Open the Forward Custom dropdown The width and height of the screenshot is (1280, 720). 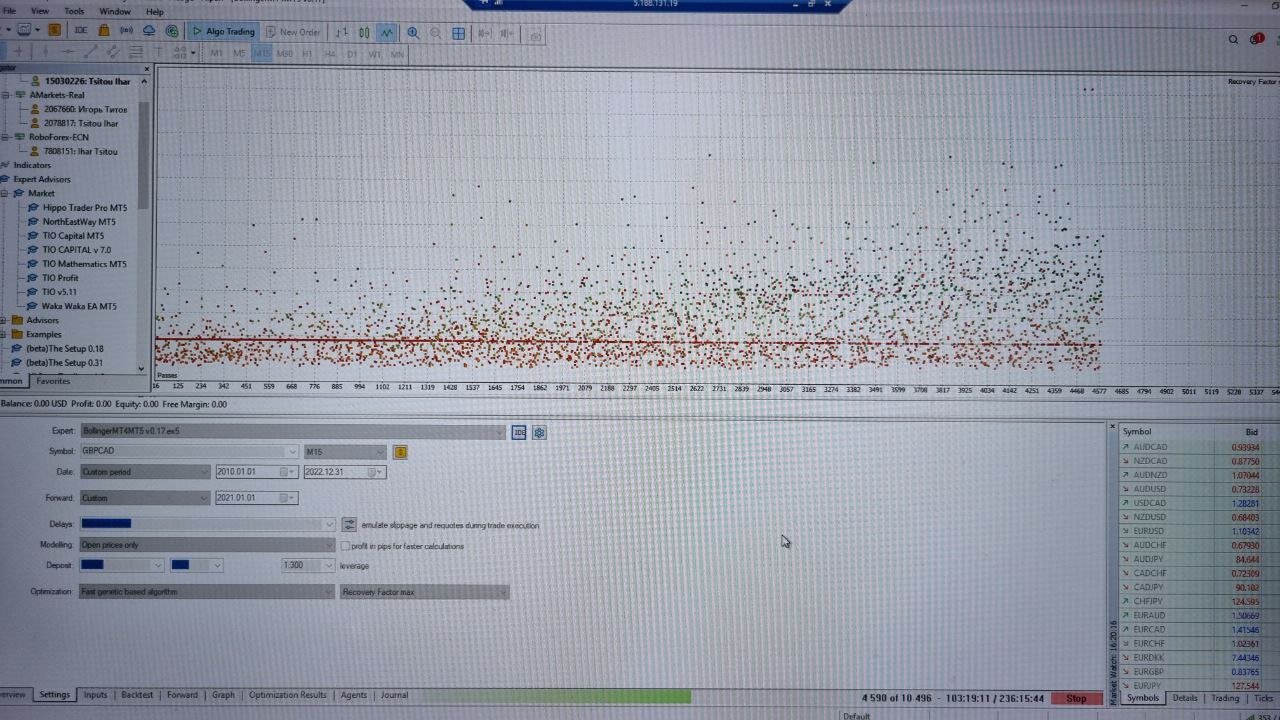coord(144,498)
